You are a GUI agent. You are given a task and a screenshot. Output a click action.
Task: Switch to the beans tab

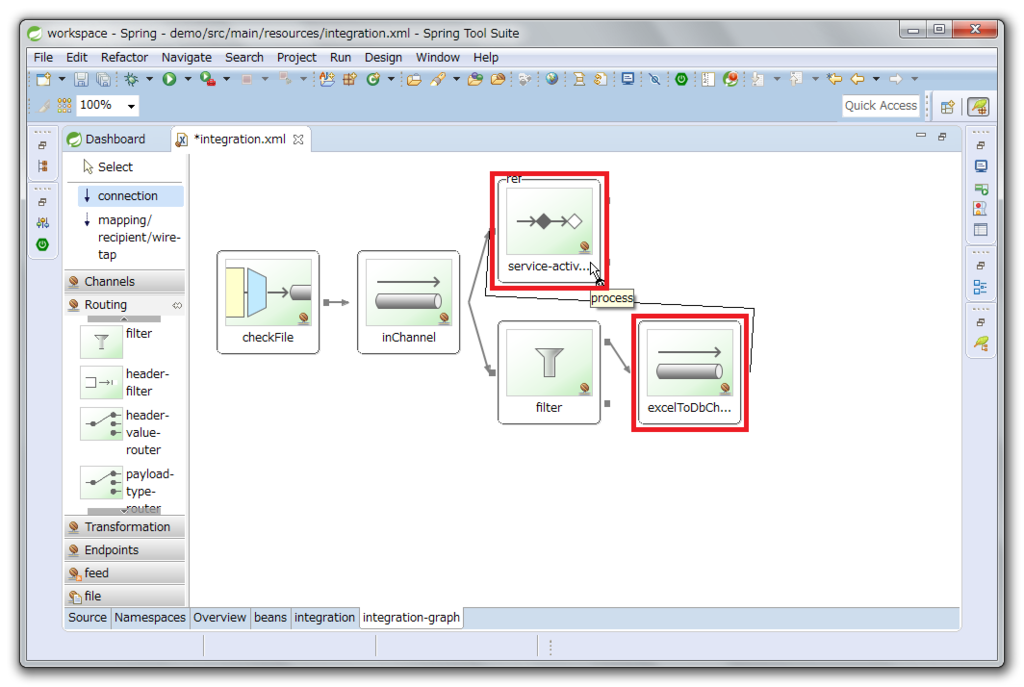pos(270,618)
